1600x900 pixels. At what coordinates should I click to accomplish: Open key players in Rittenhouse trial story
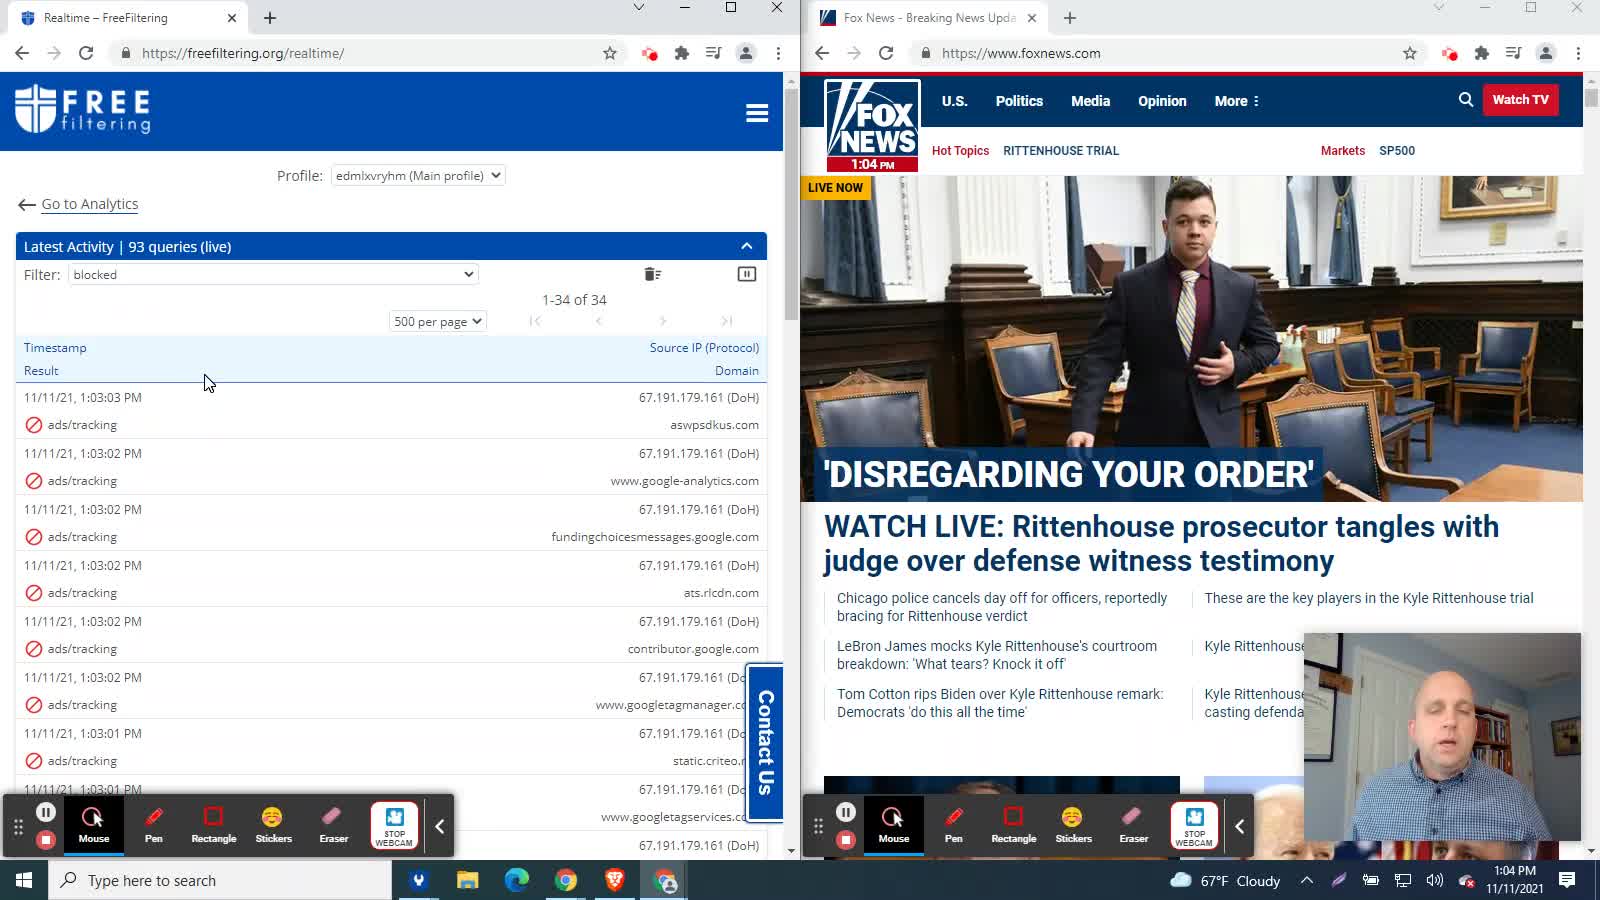pos(1369,598)
